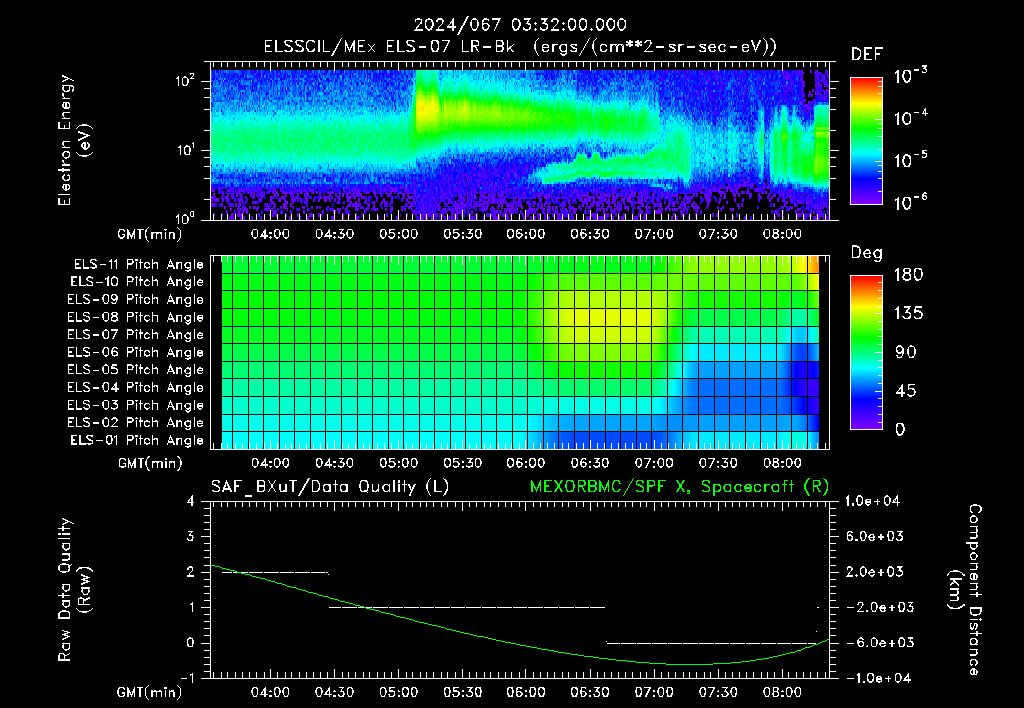
Task: Click the orange cell in the ELS-11 row
Action: 814,265
